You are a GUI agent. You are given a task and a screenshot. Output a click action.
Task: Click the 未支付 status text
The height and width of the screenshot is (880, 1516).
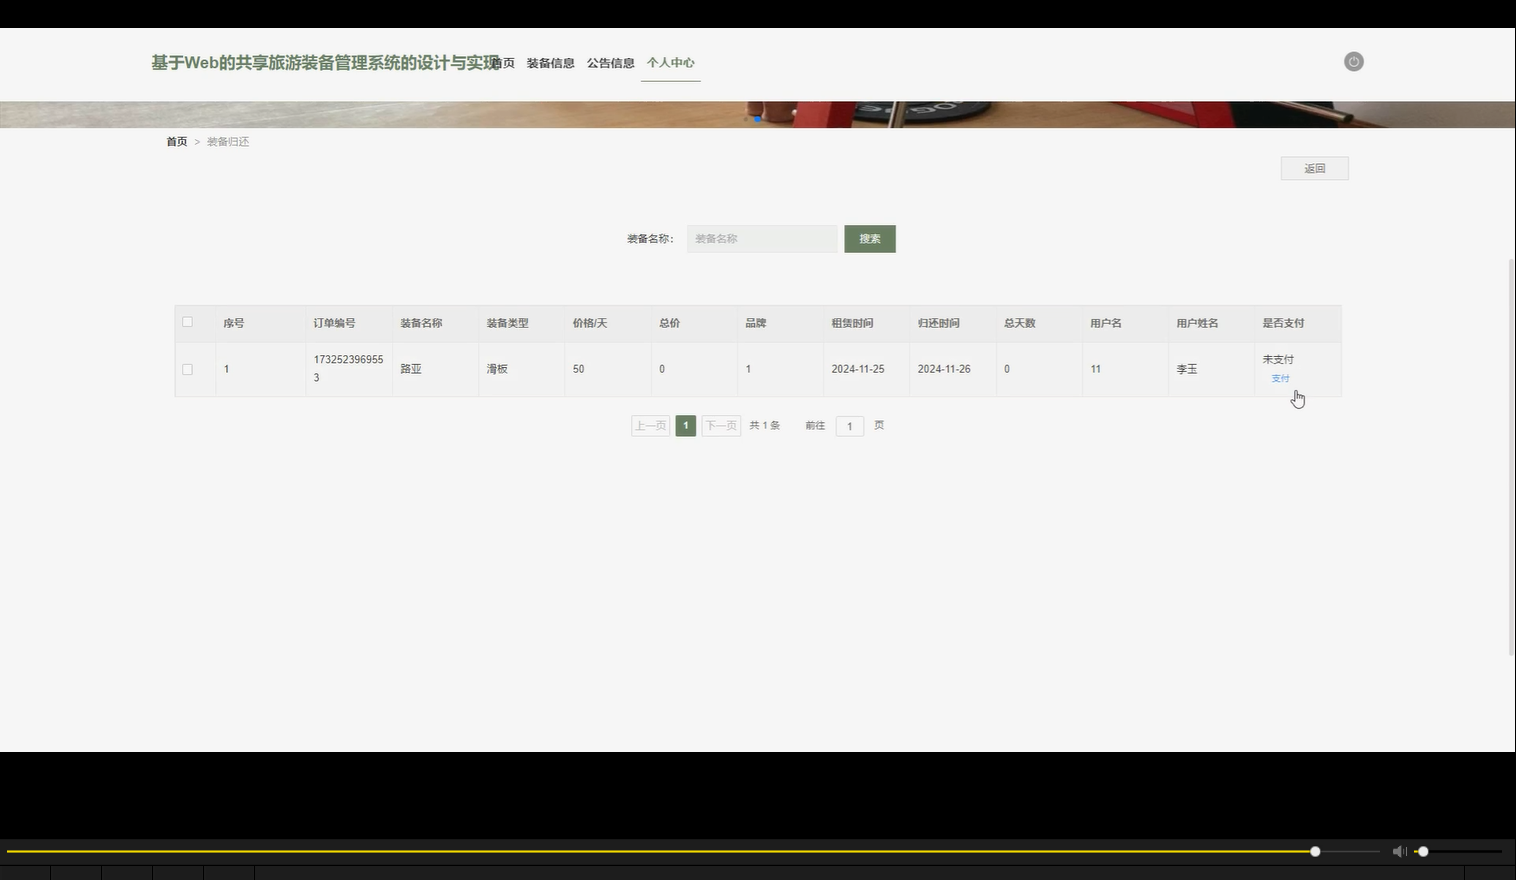pyautogui.click(x=1278, y=359)
